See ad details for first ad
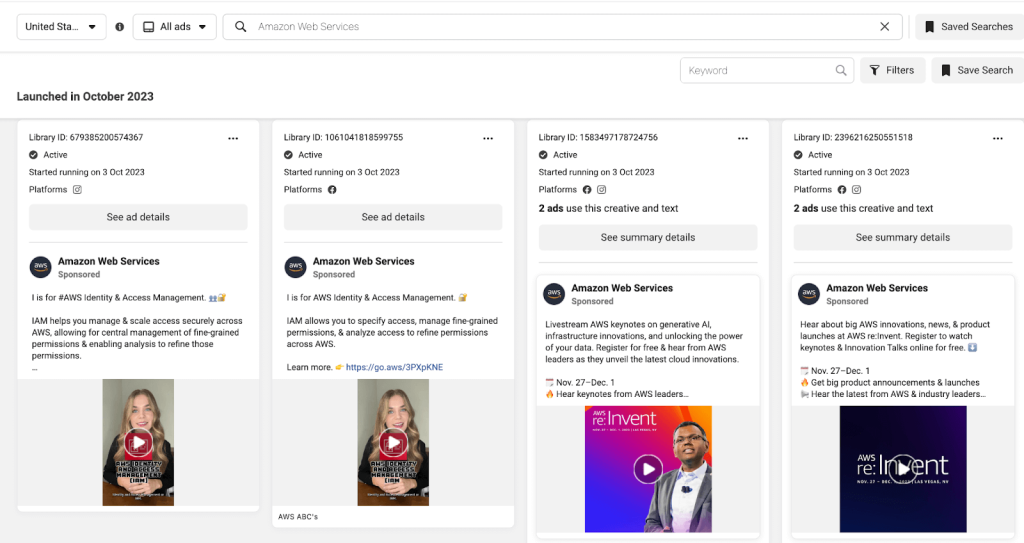The height and width of the screenshot is (543, 1024). 138,217
